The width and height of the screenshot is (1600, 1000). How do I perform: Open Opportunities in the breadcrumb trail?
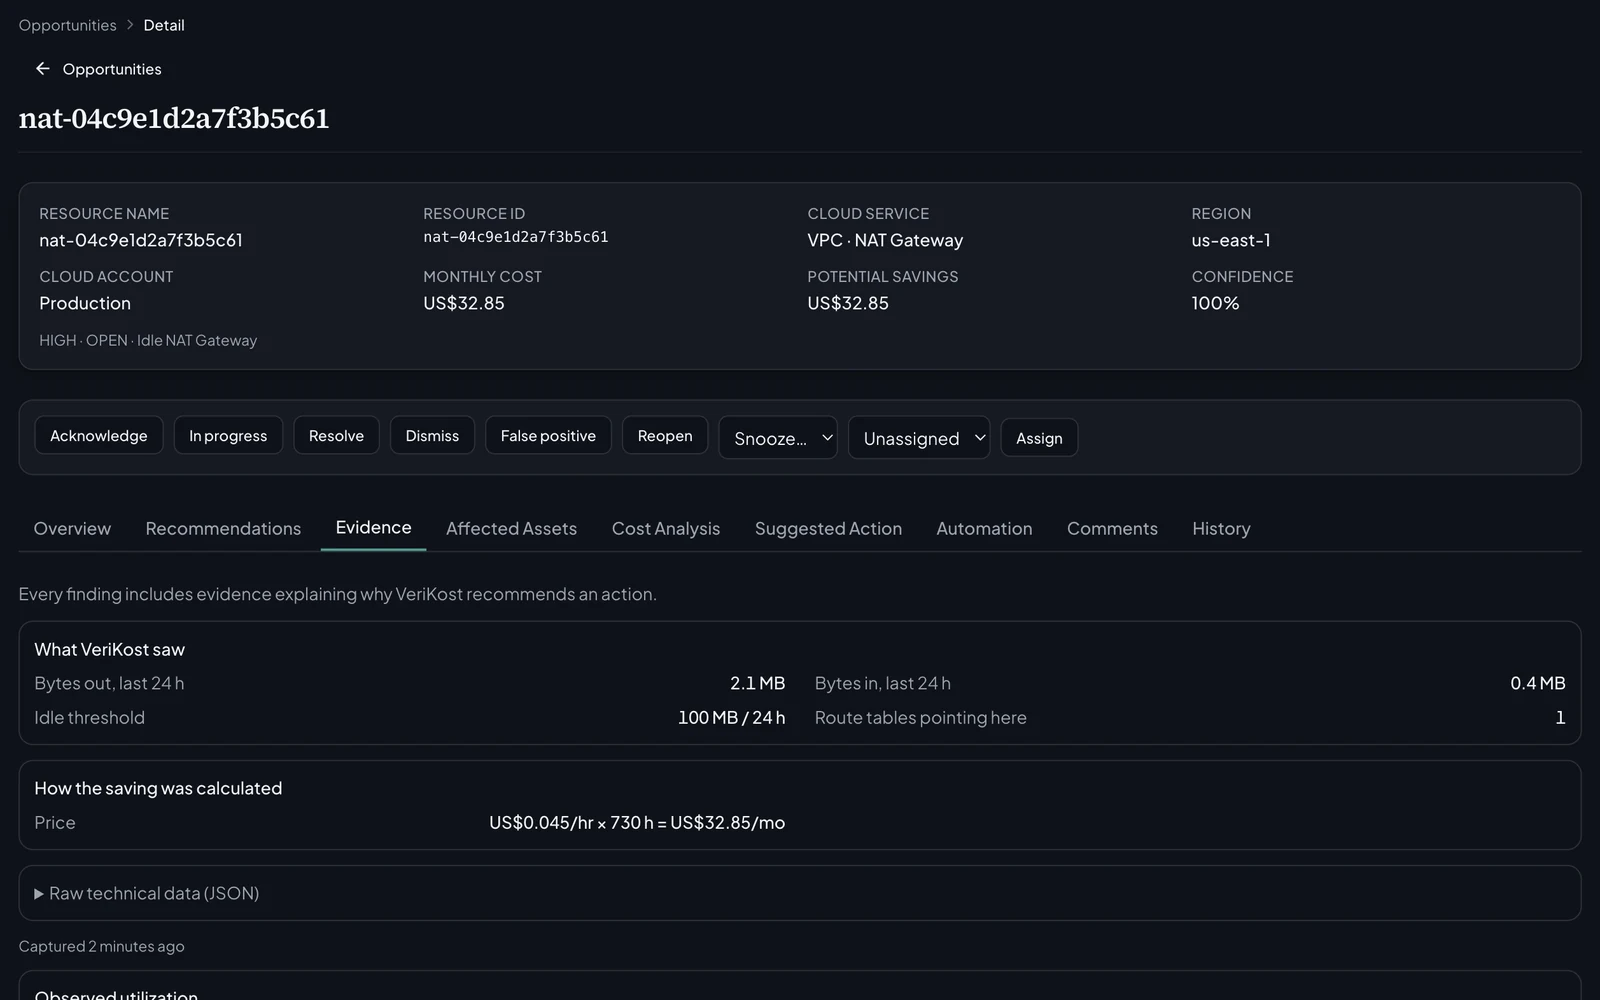click(67, 25)
